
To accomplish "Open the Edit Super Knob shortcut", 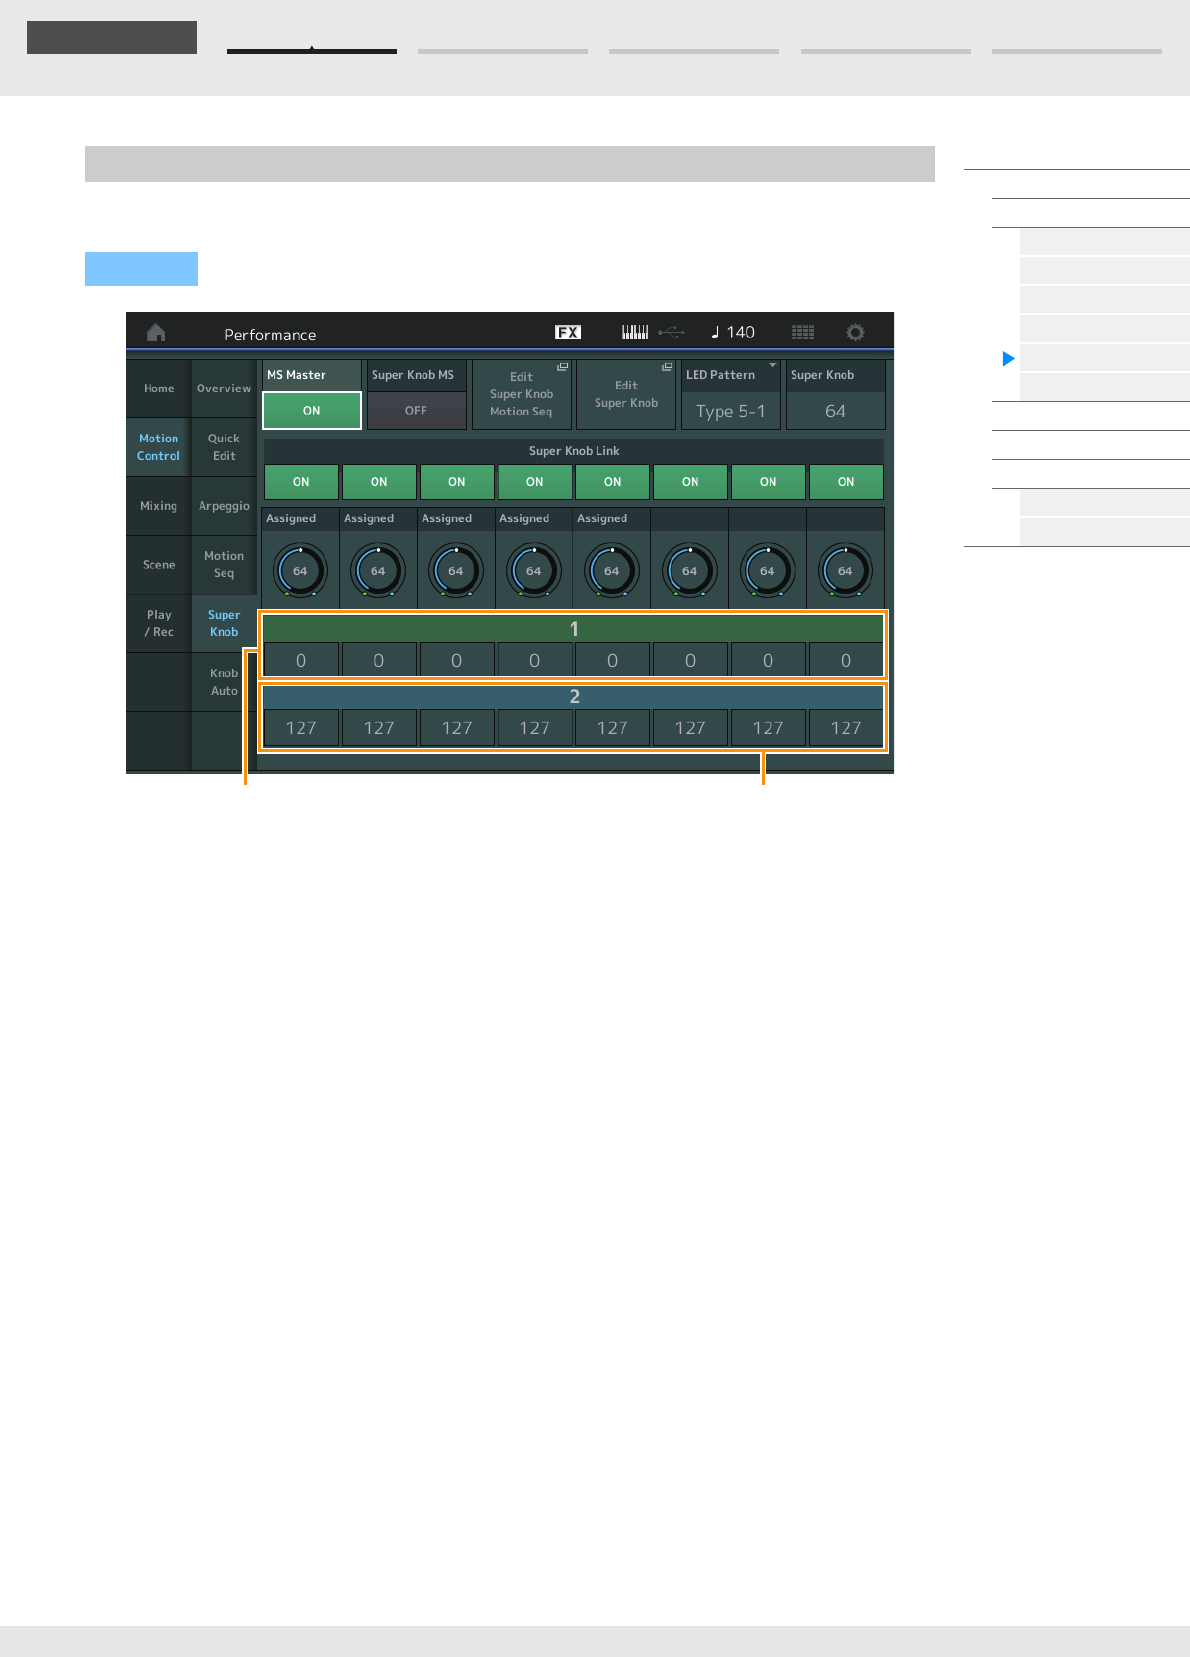I will [626, 395].
